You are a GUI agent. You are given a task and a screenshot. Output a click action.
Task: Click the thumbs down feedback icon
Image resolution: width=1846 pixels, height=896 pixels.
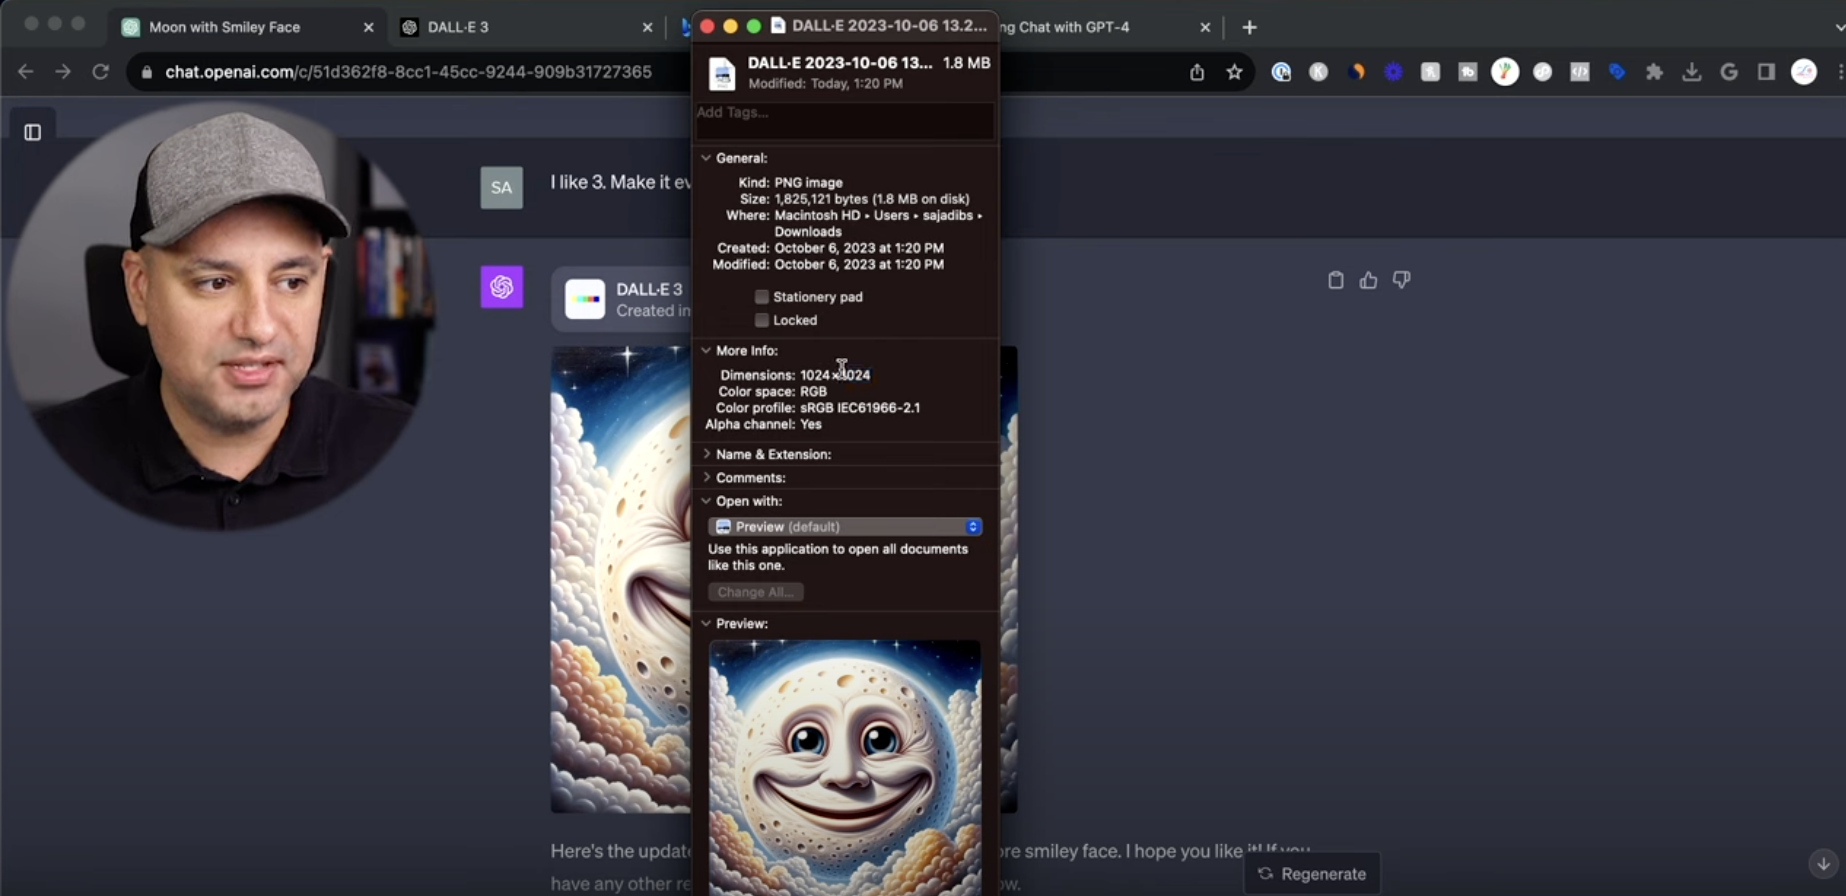1401,281
